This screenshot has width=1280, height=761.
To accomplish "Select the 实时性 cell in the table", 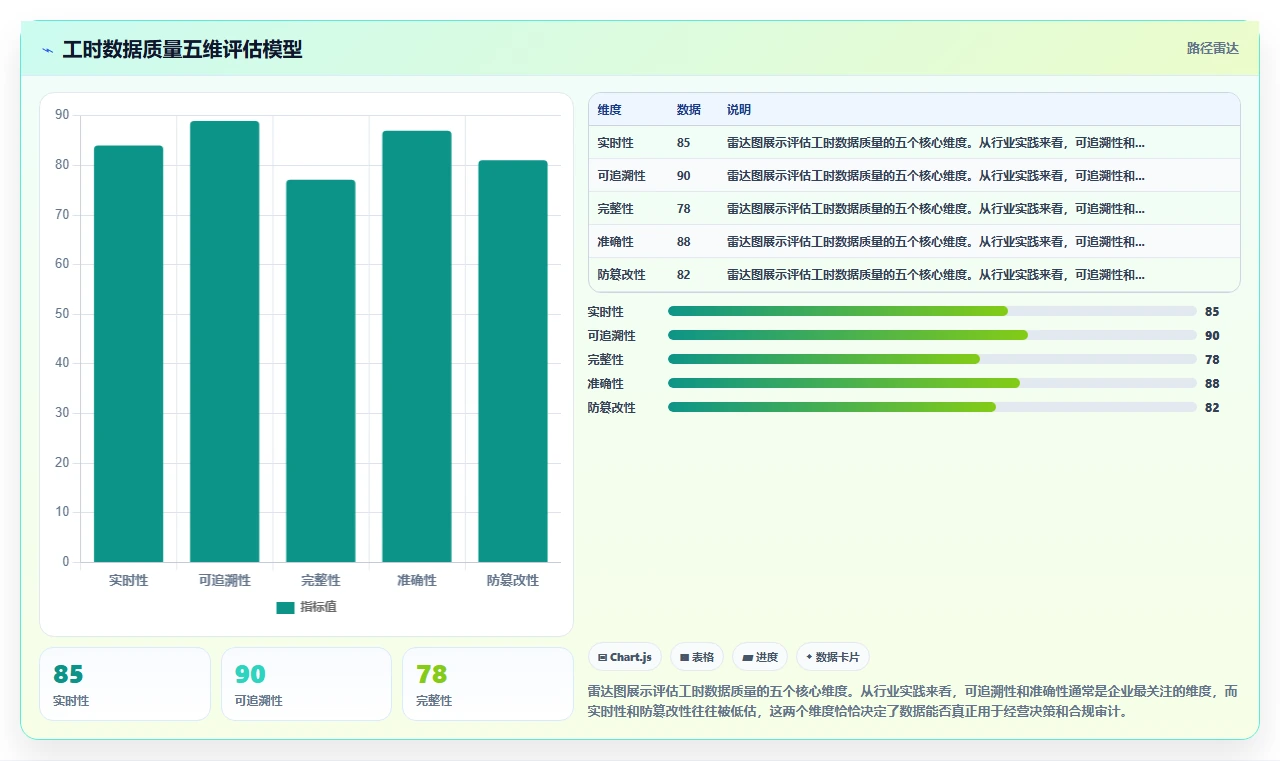I will [x=616, y=143].
